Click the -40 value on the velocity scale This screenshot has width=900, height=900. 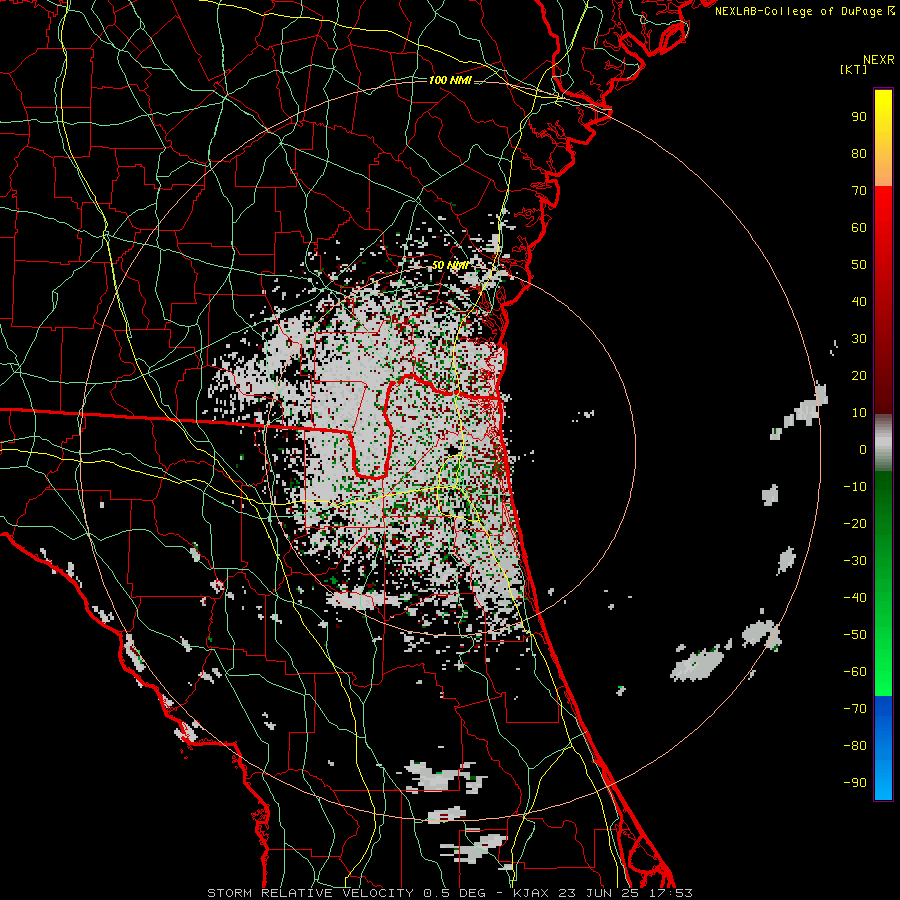[855, 598]
